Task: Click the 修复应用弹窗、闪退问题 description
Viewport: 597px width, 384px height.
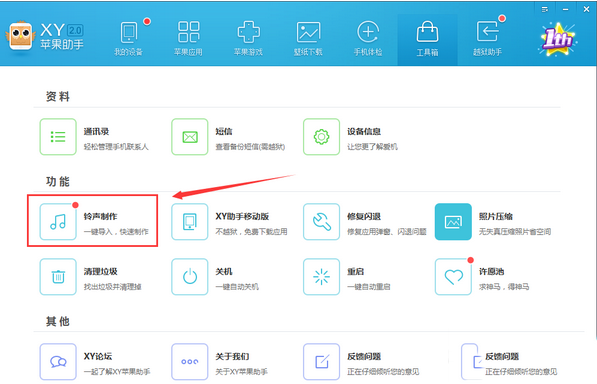Action: (387, 232)
